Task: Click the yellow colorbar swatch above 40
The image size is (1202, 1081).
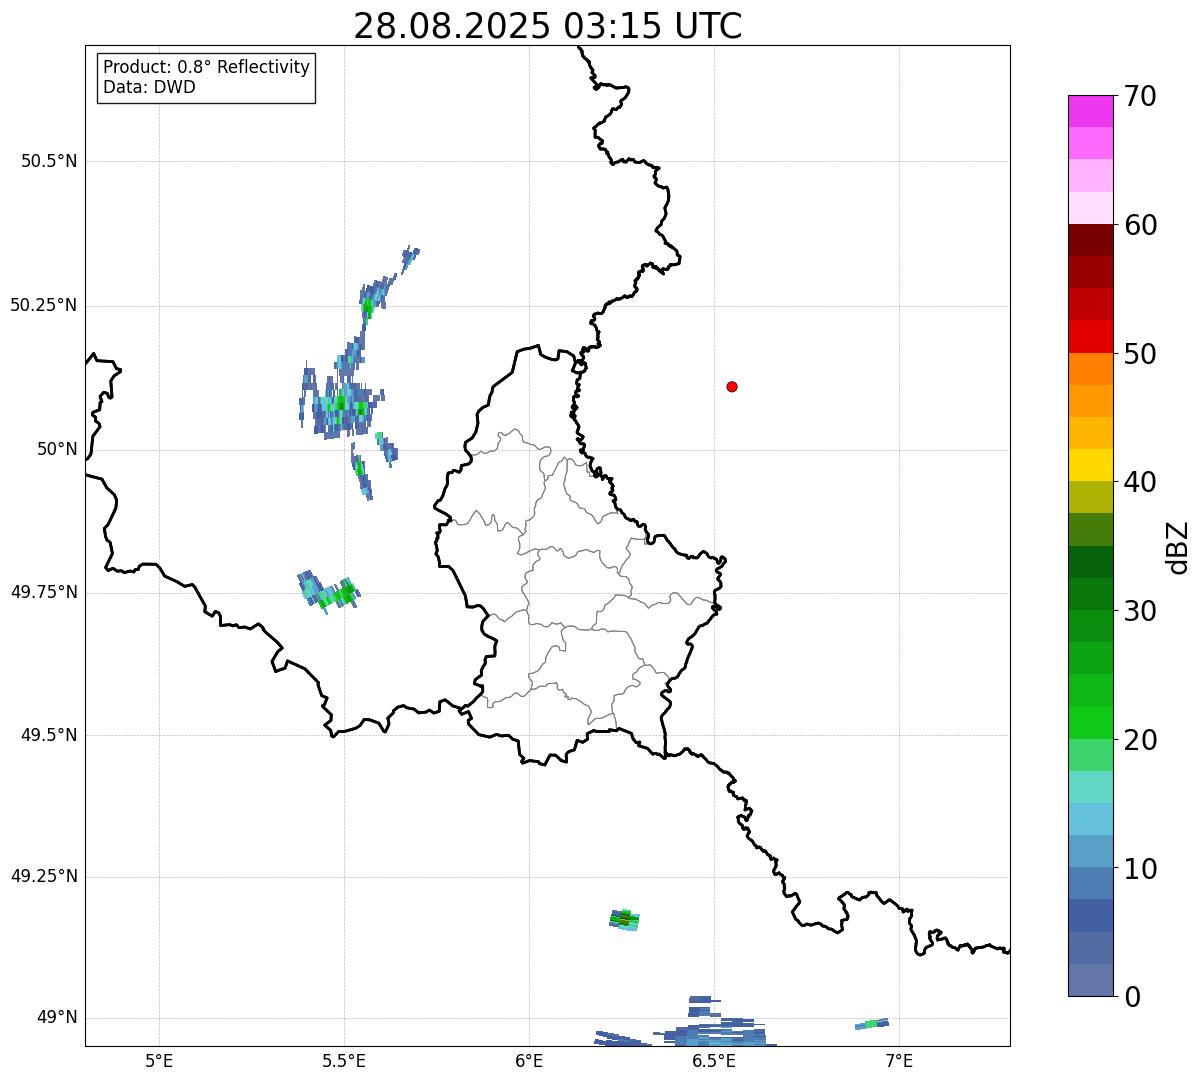Action: (x=1090, y=465)
